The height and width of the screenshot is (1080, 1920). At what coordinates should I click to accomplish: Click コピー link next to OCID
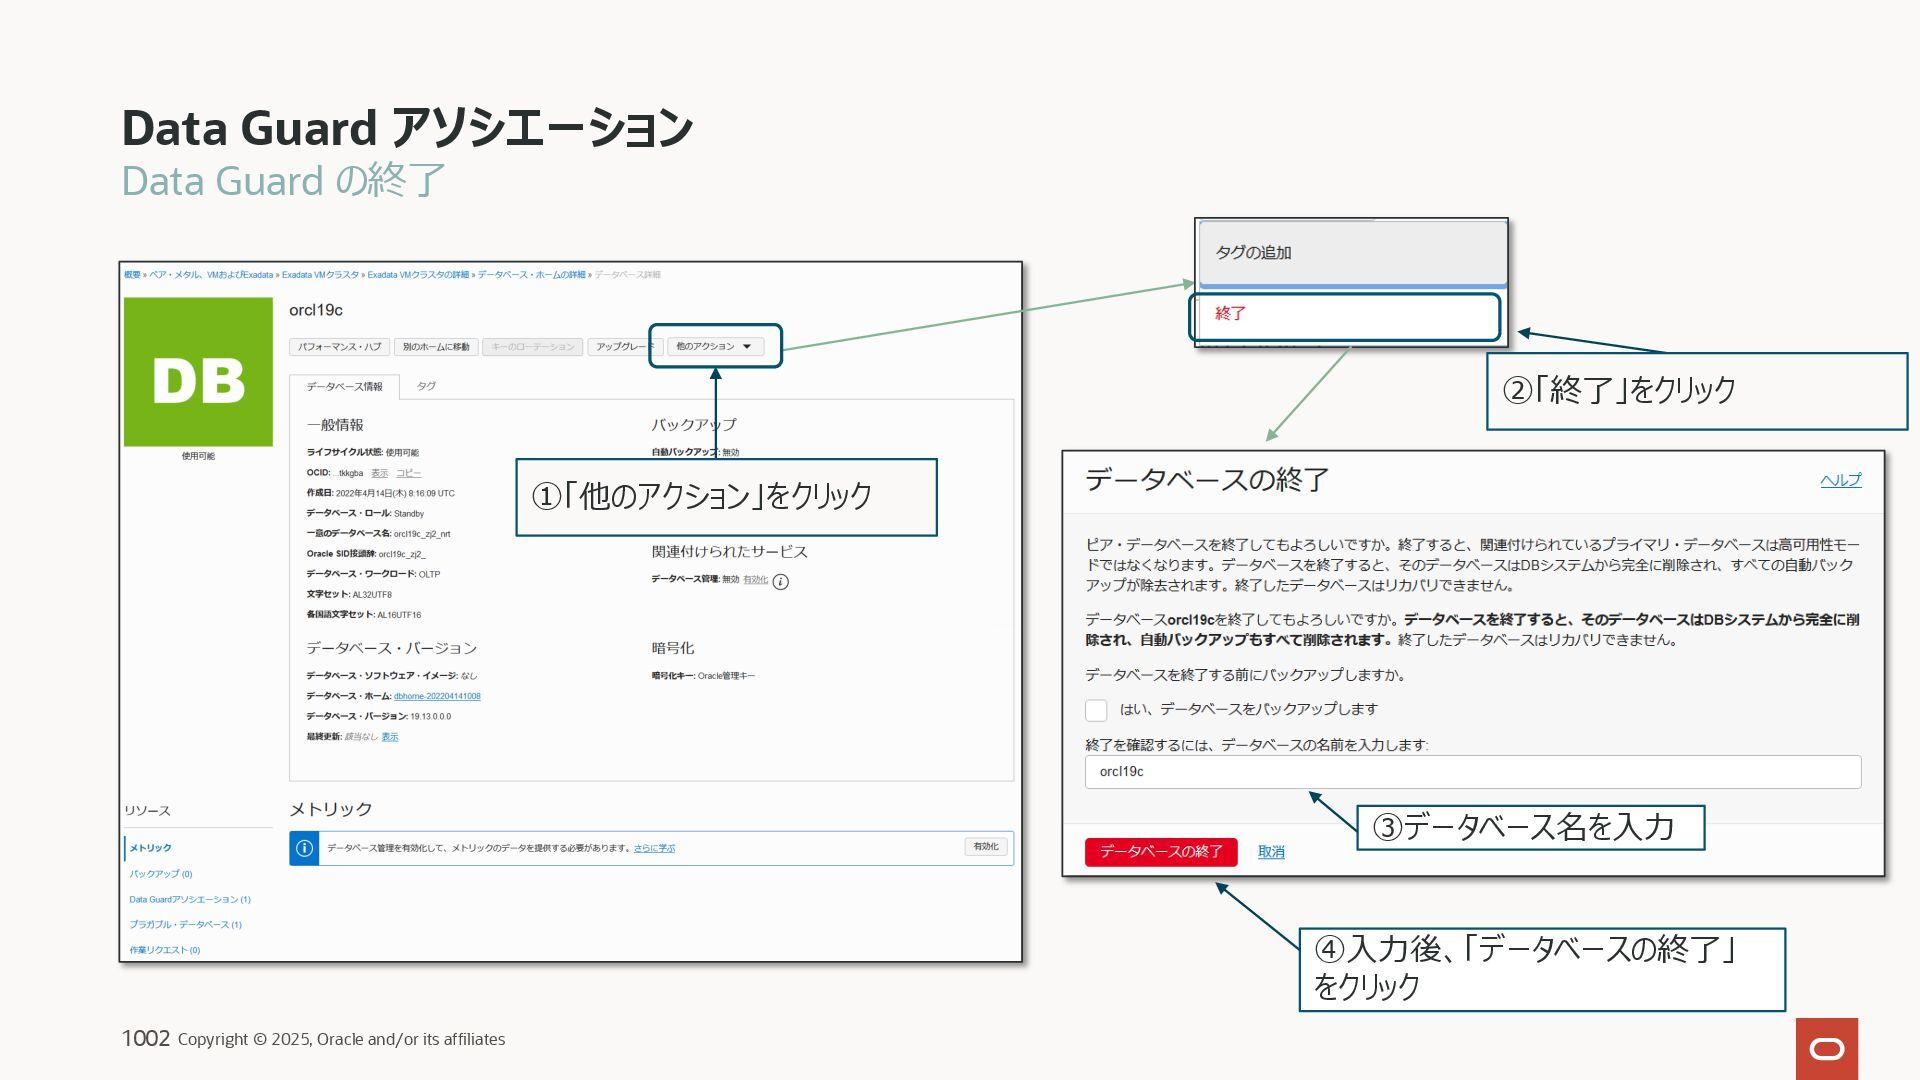408,473
